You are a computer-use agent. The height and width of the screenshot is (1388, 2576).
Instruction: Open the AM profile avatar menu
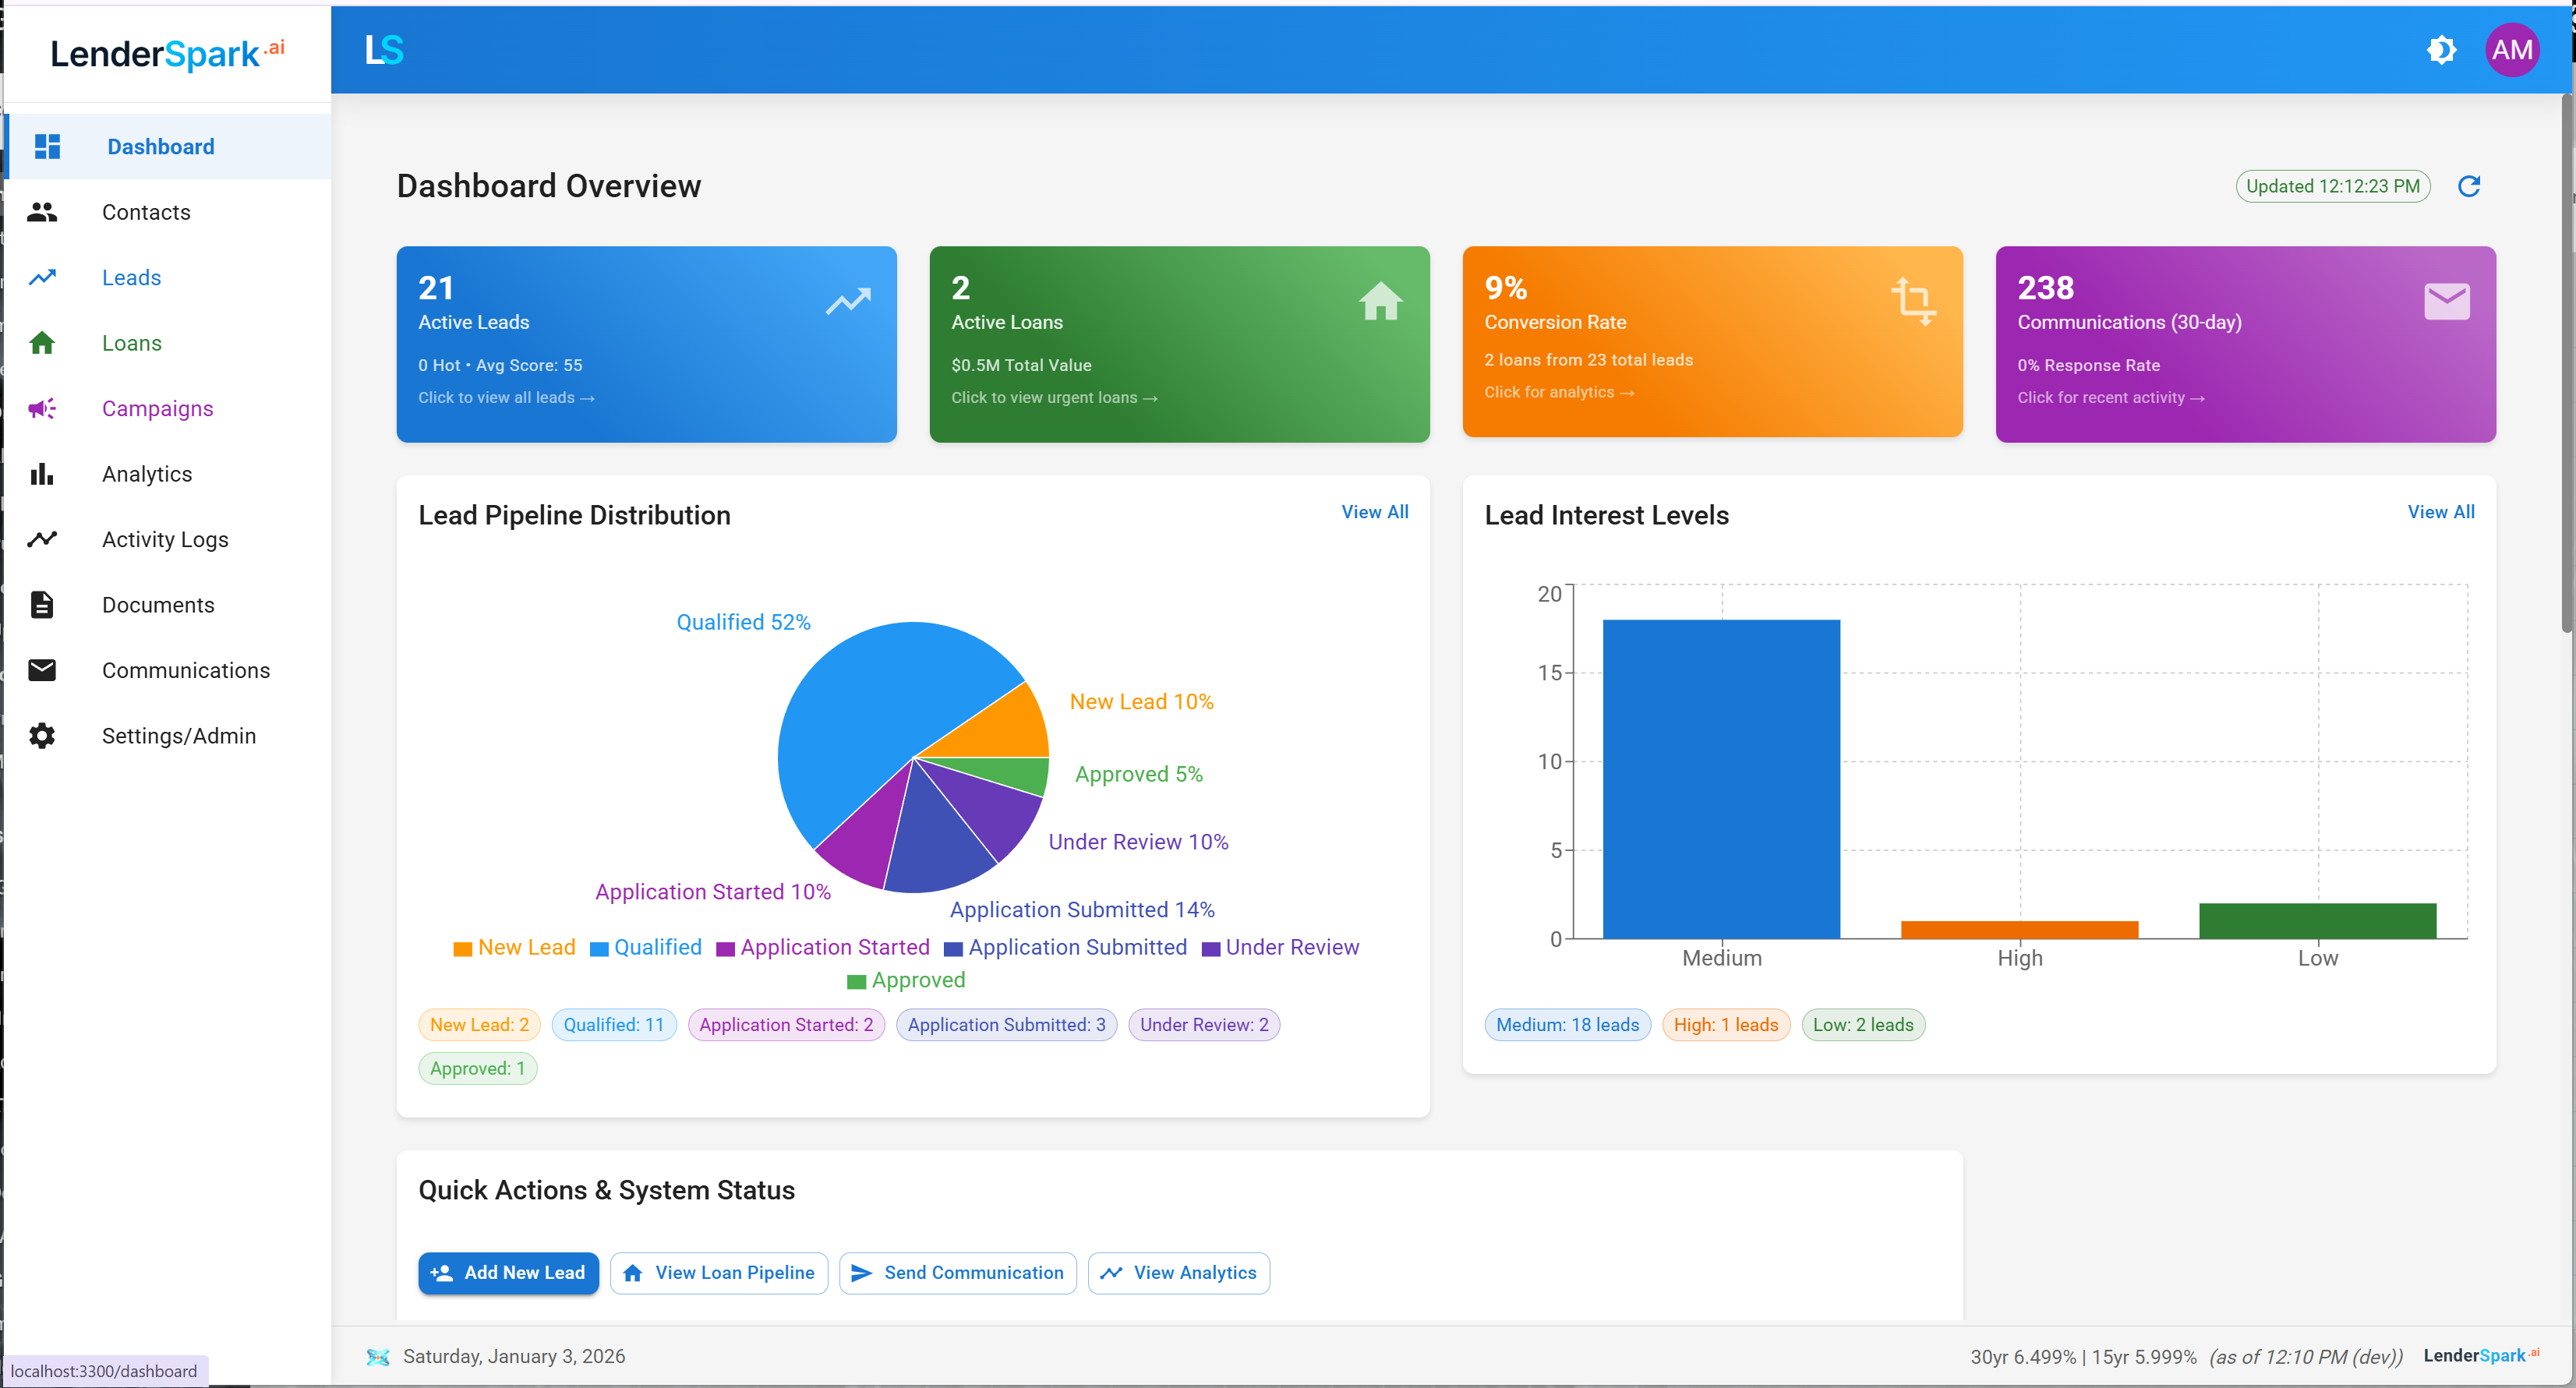click(2512, 49)
